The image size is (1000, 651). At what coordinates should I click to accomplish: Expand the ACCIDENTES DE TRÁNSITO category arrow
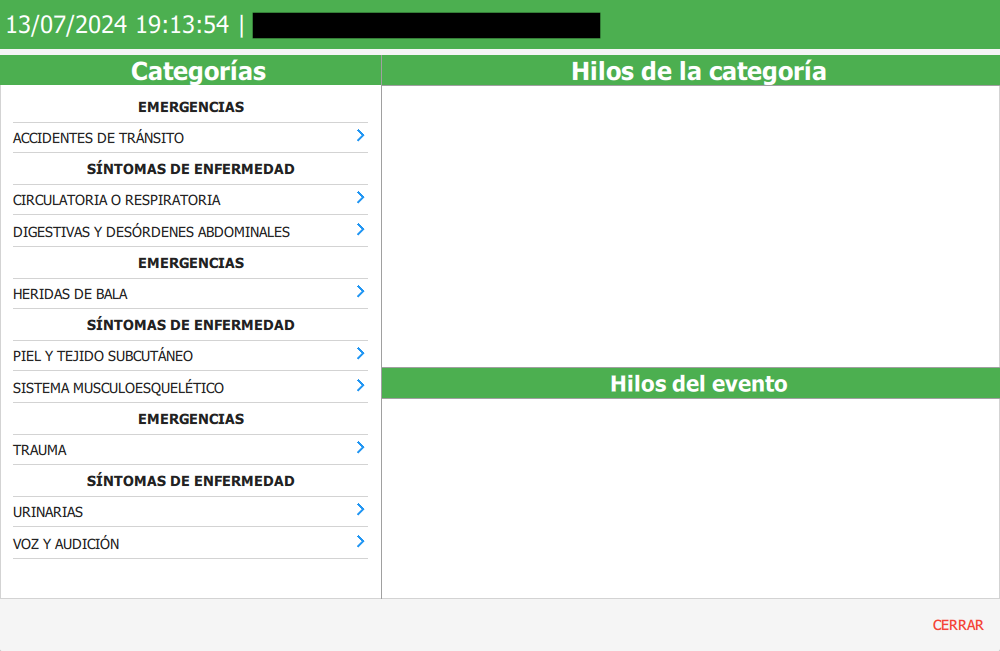(x=359, y=136)
